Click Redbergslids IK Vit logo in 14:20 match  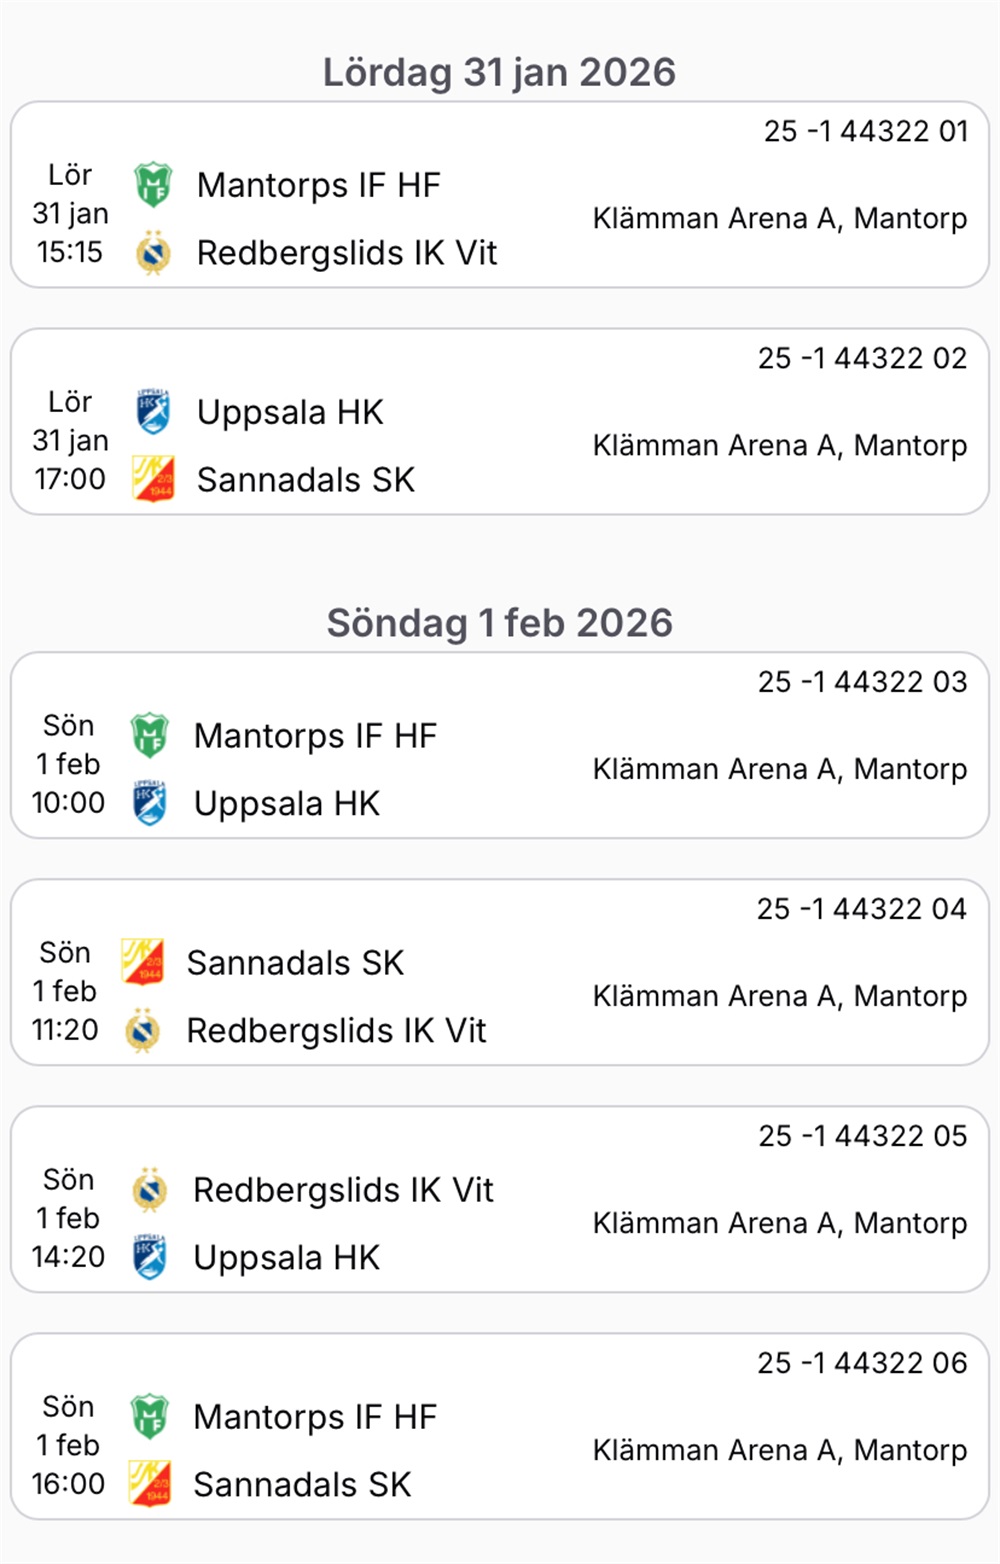pos(150,1190)
